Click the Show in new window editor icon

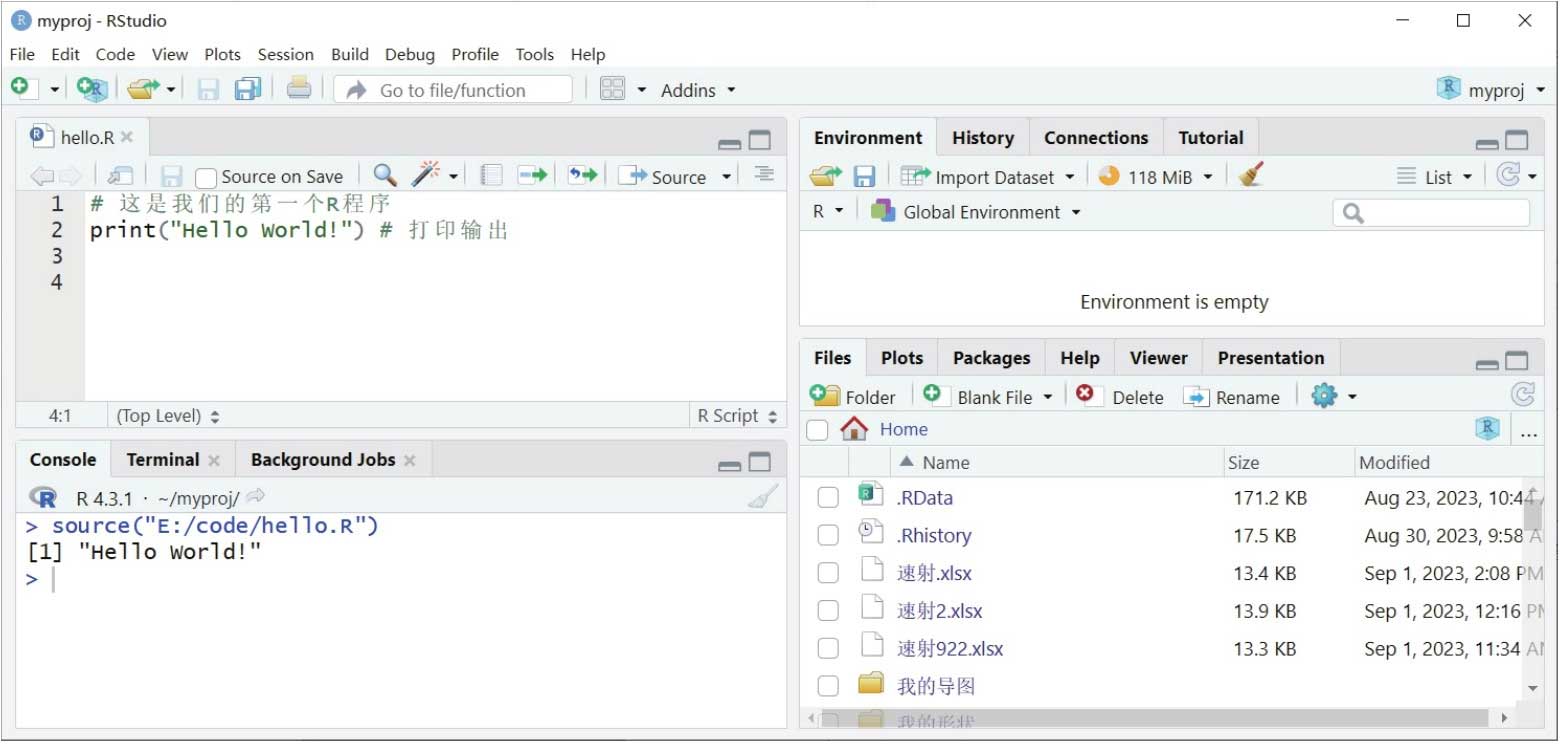pos(120,176)
